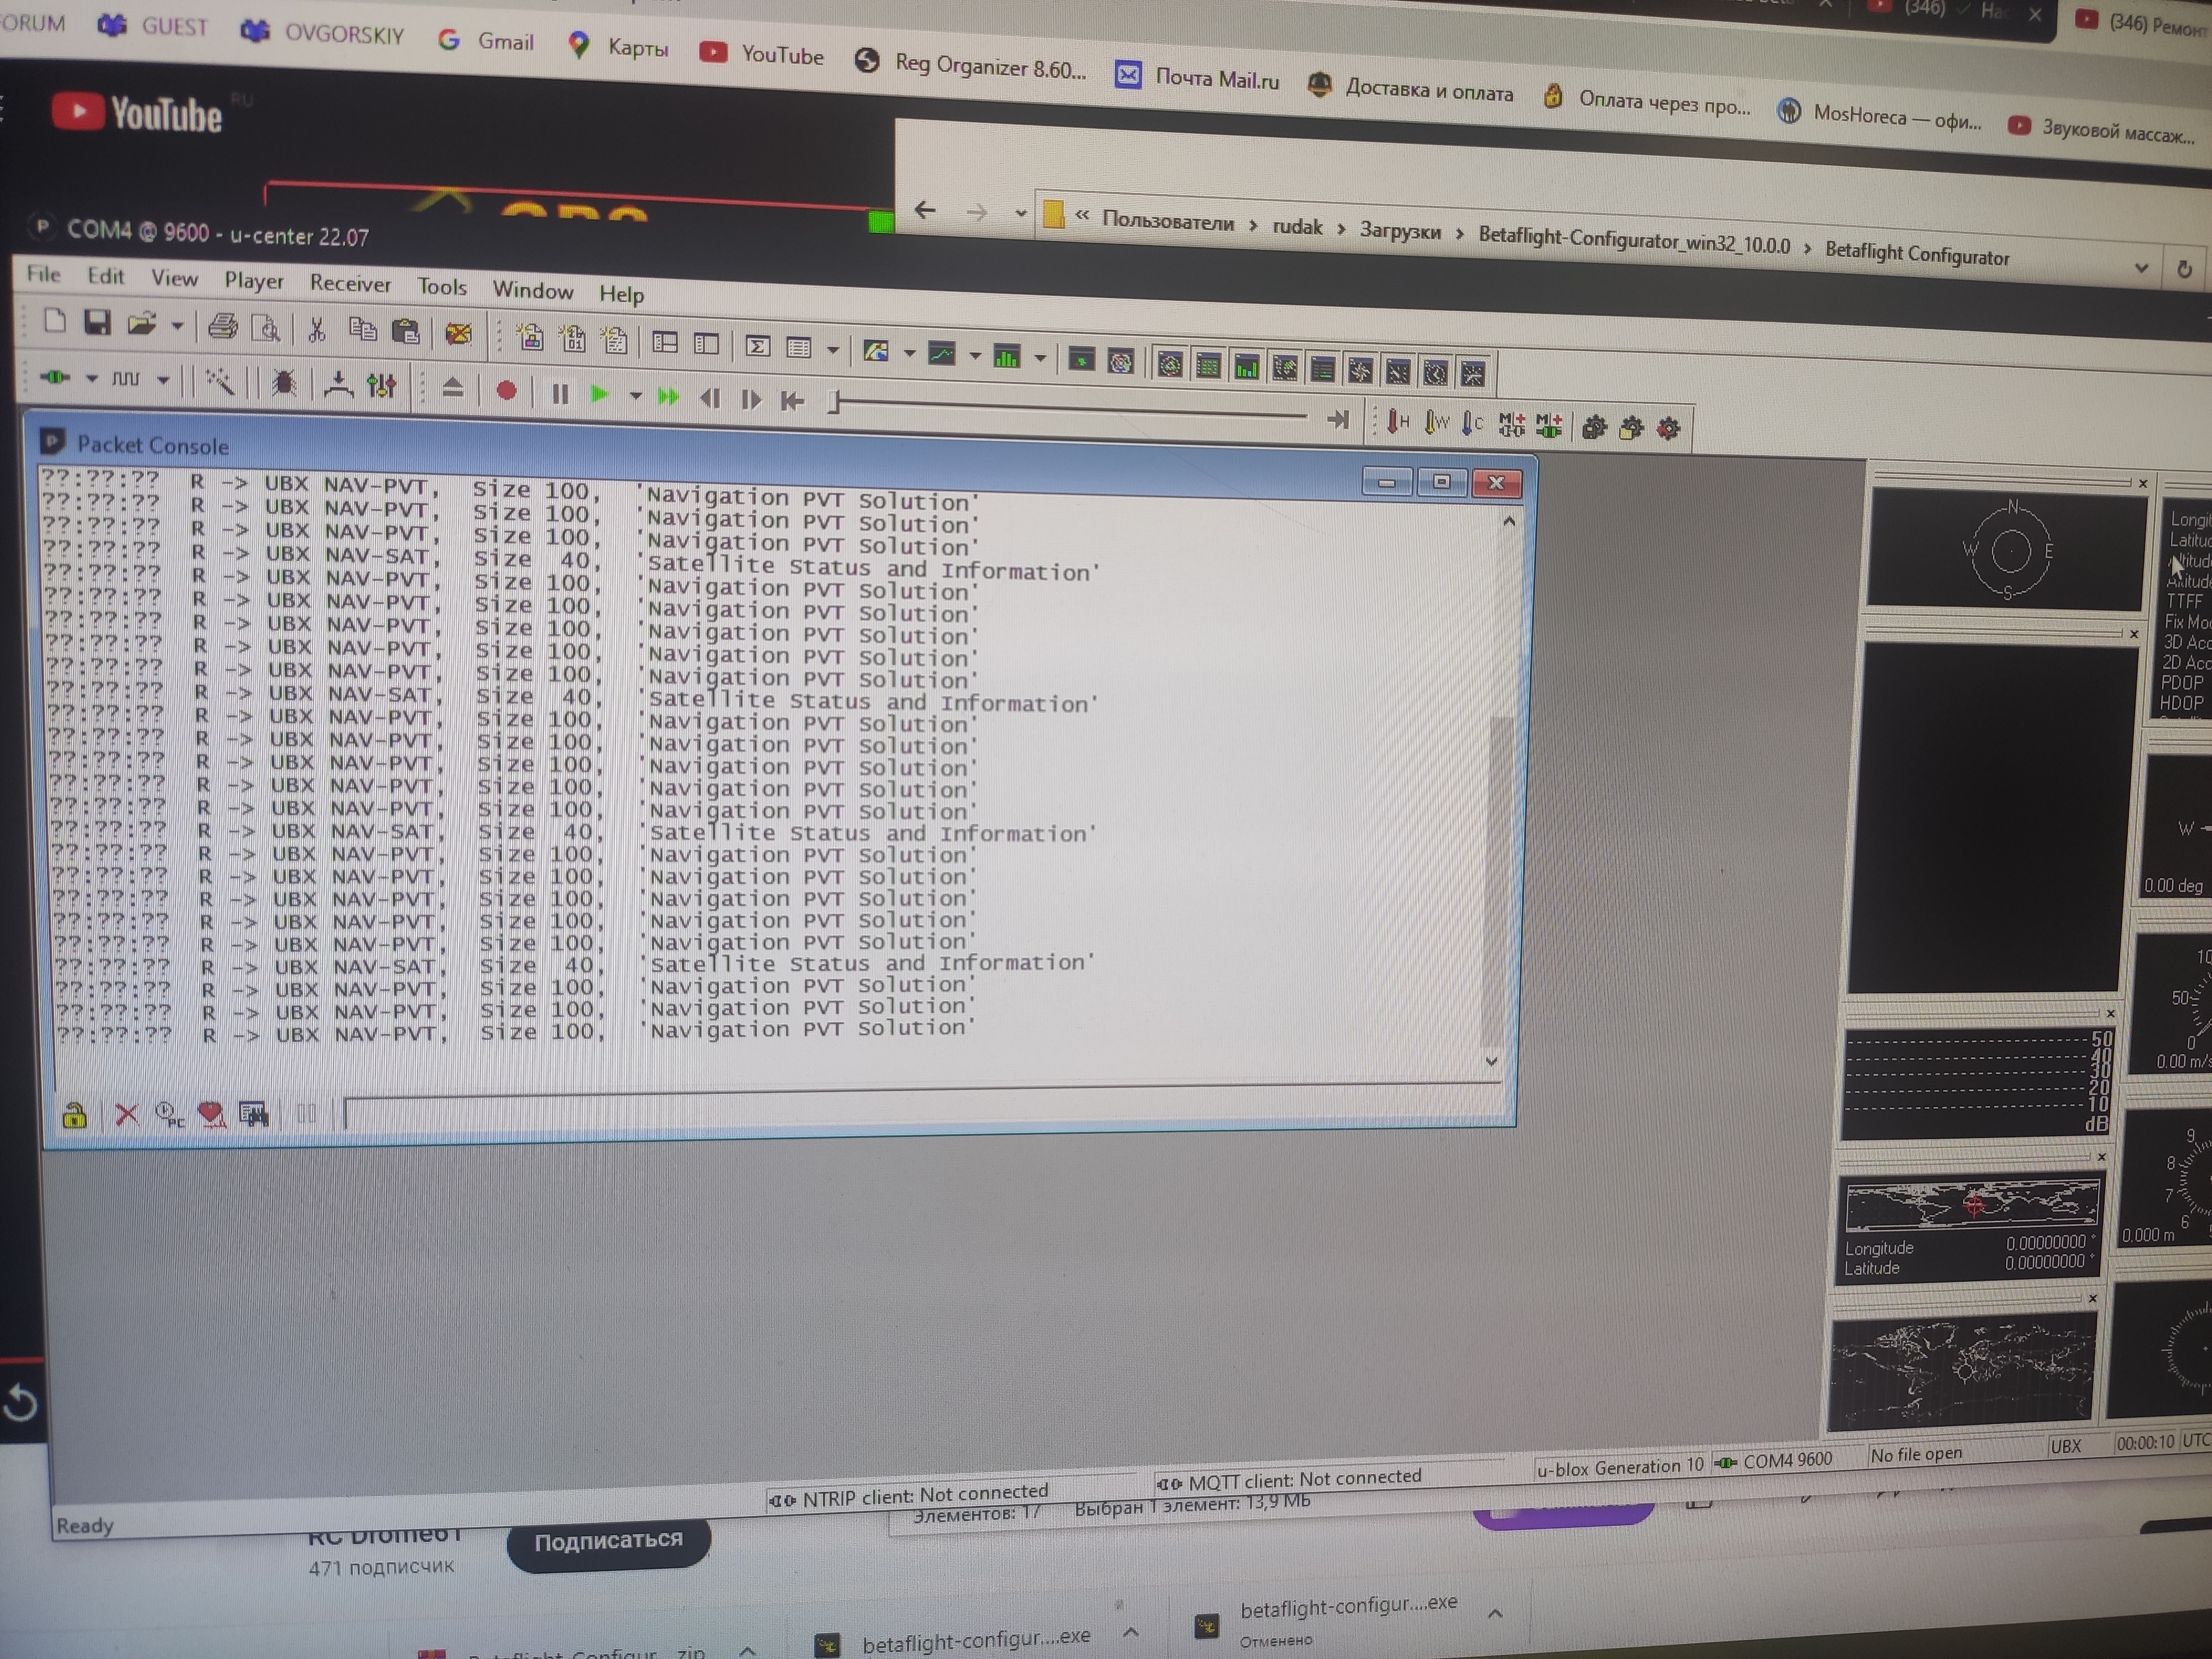
Task: Click the green fast-forward double arrow button
Action: (668, 397)
